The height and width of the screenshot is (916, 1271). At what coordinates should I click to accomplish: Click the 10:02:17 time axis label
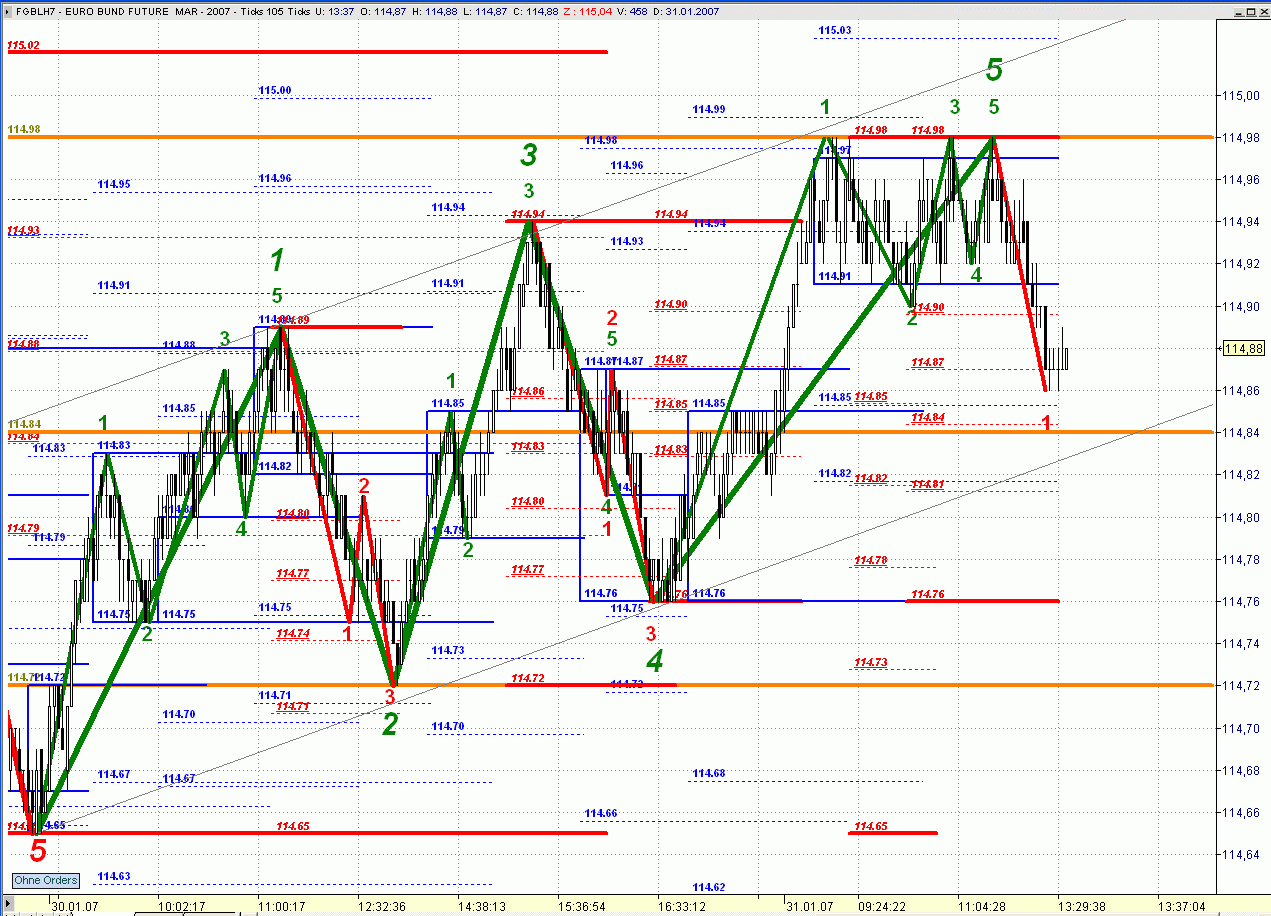[x=182, y=906]
